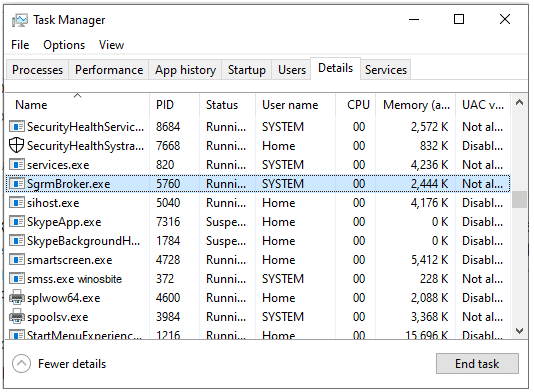
Task: Click the vertical scrollbar thumb
Action: (x=519, y=199)
